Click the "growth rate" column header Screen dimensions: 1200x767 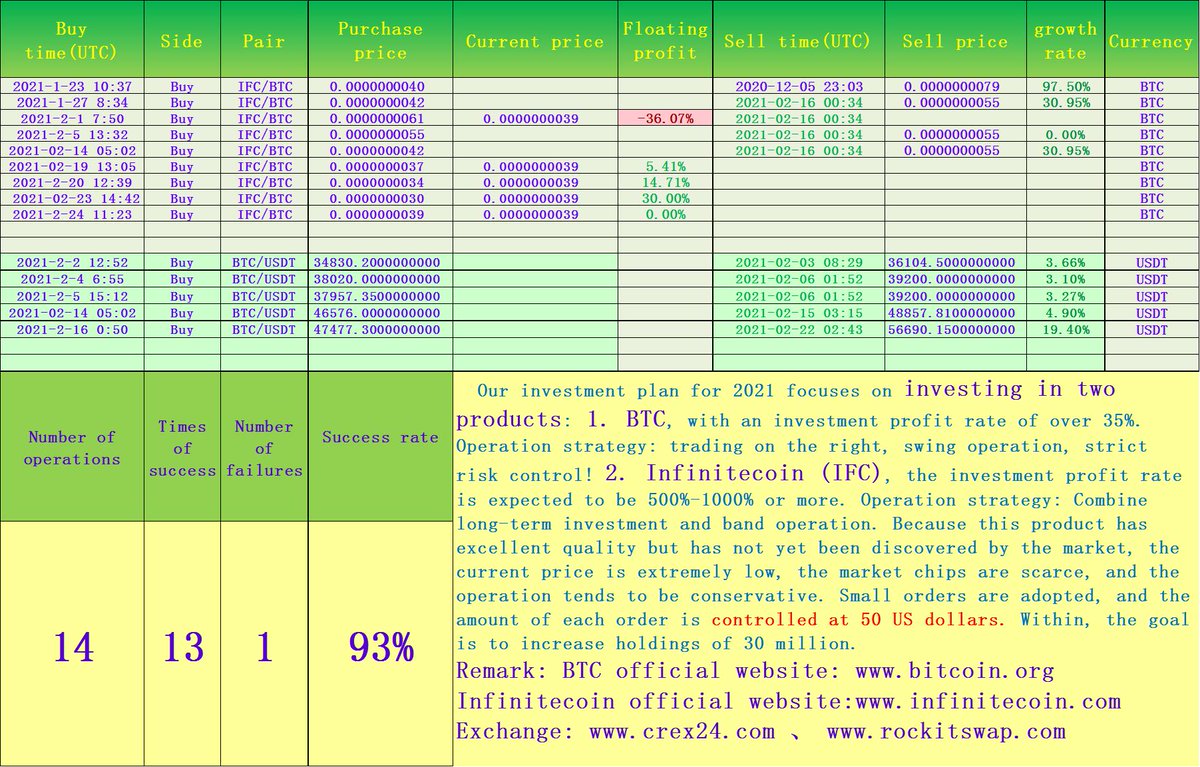[x=1066, y=40]
